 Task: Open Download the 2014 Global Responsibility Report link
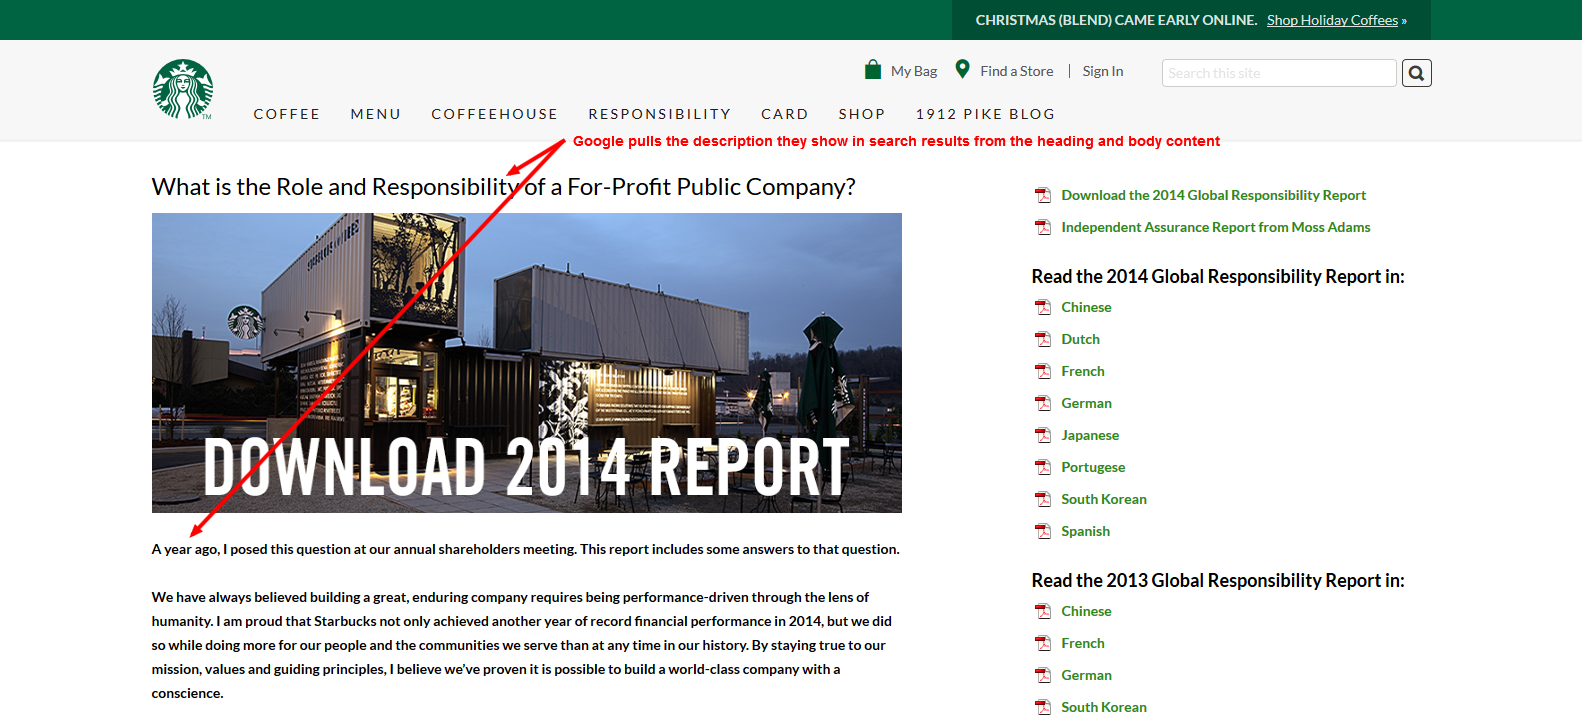pyautogui.click(x=1214, y=195)
